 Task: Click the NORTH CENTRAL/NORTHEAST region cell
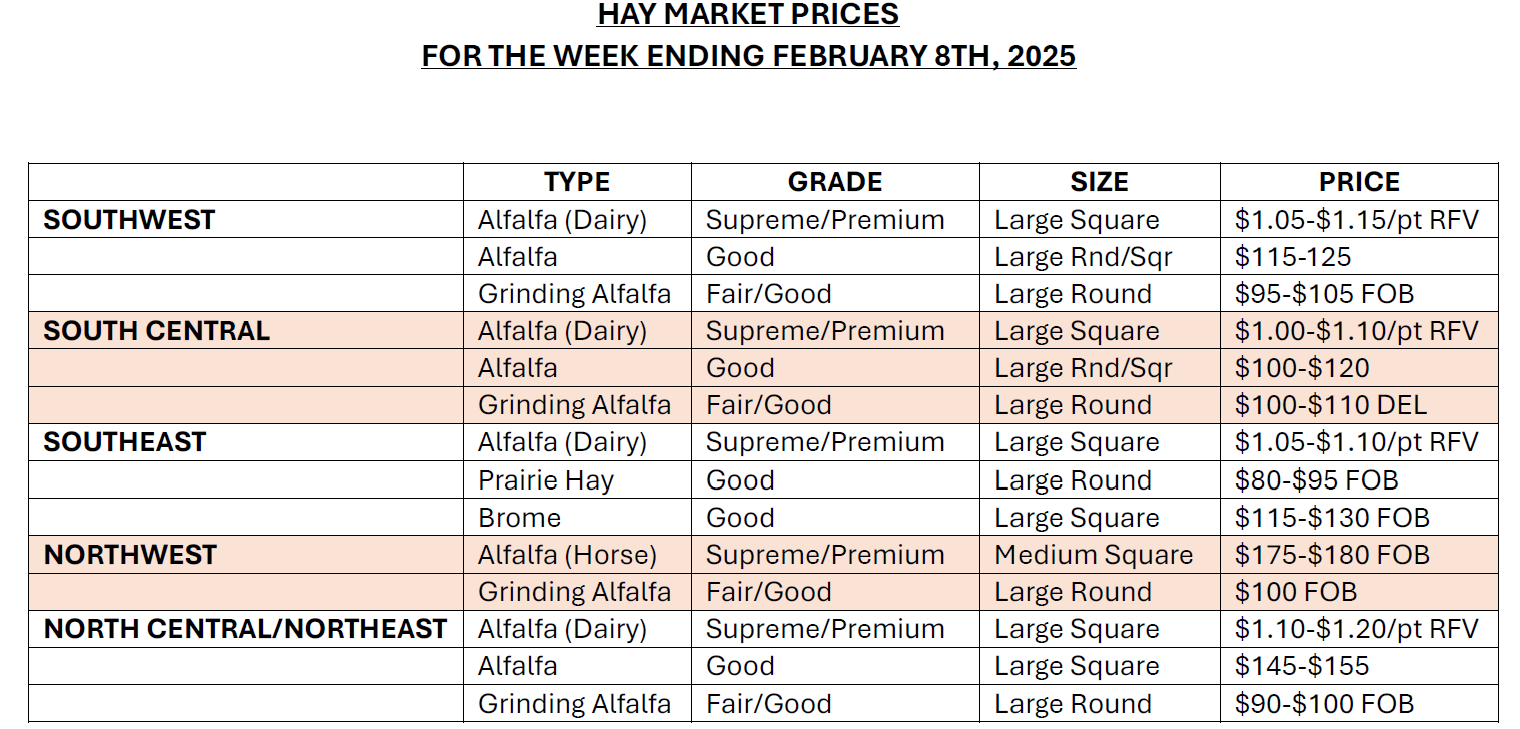245,629
